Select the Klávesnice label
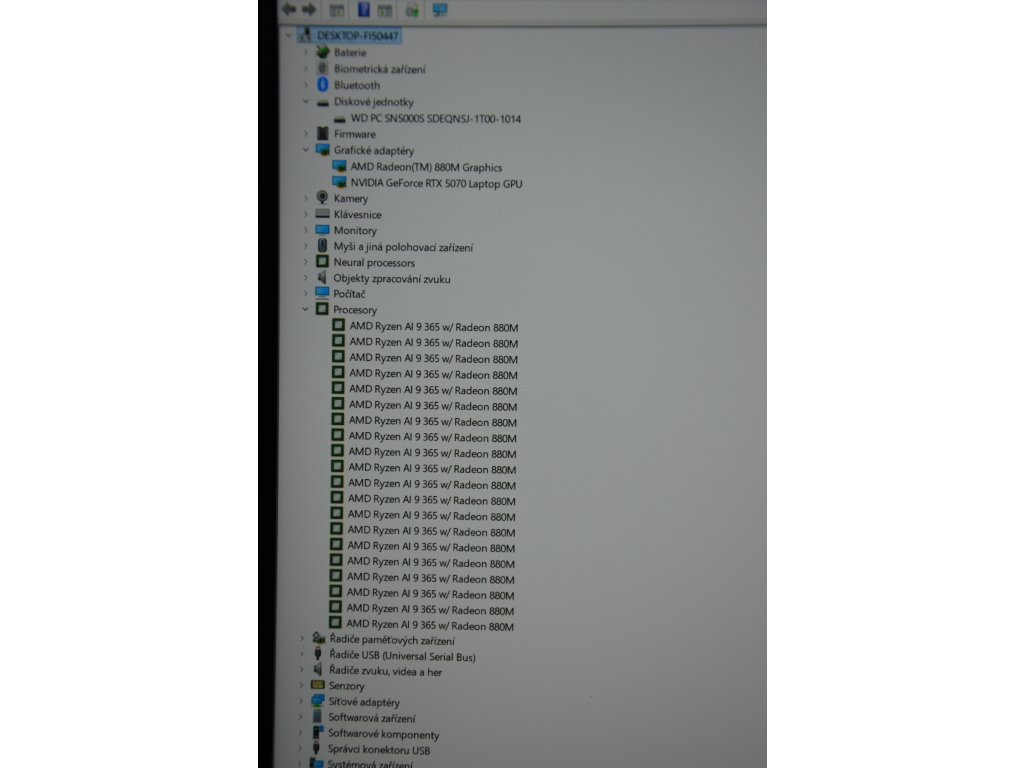This screenshot has height=768, width=1024. [x=357, y=214]
